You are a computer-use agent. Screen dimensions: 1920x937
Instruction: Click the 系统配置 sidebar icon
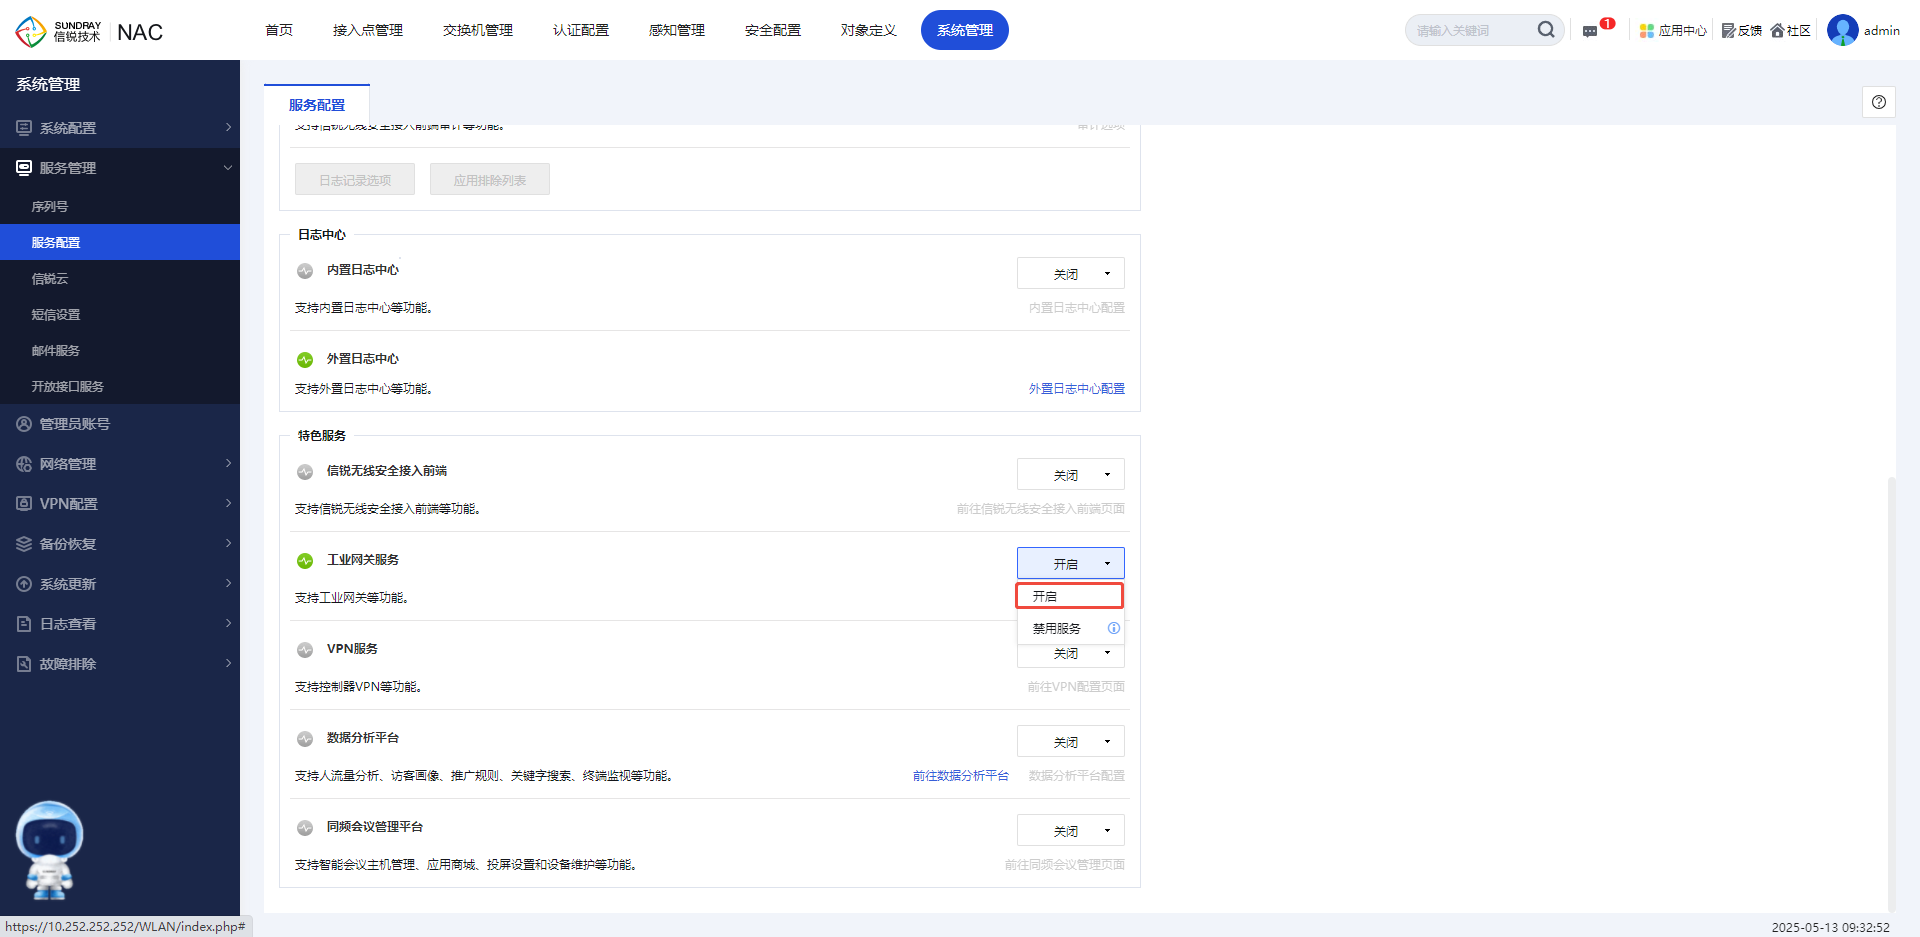(x=24, y=128)
